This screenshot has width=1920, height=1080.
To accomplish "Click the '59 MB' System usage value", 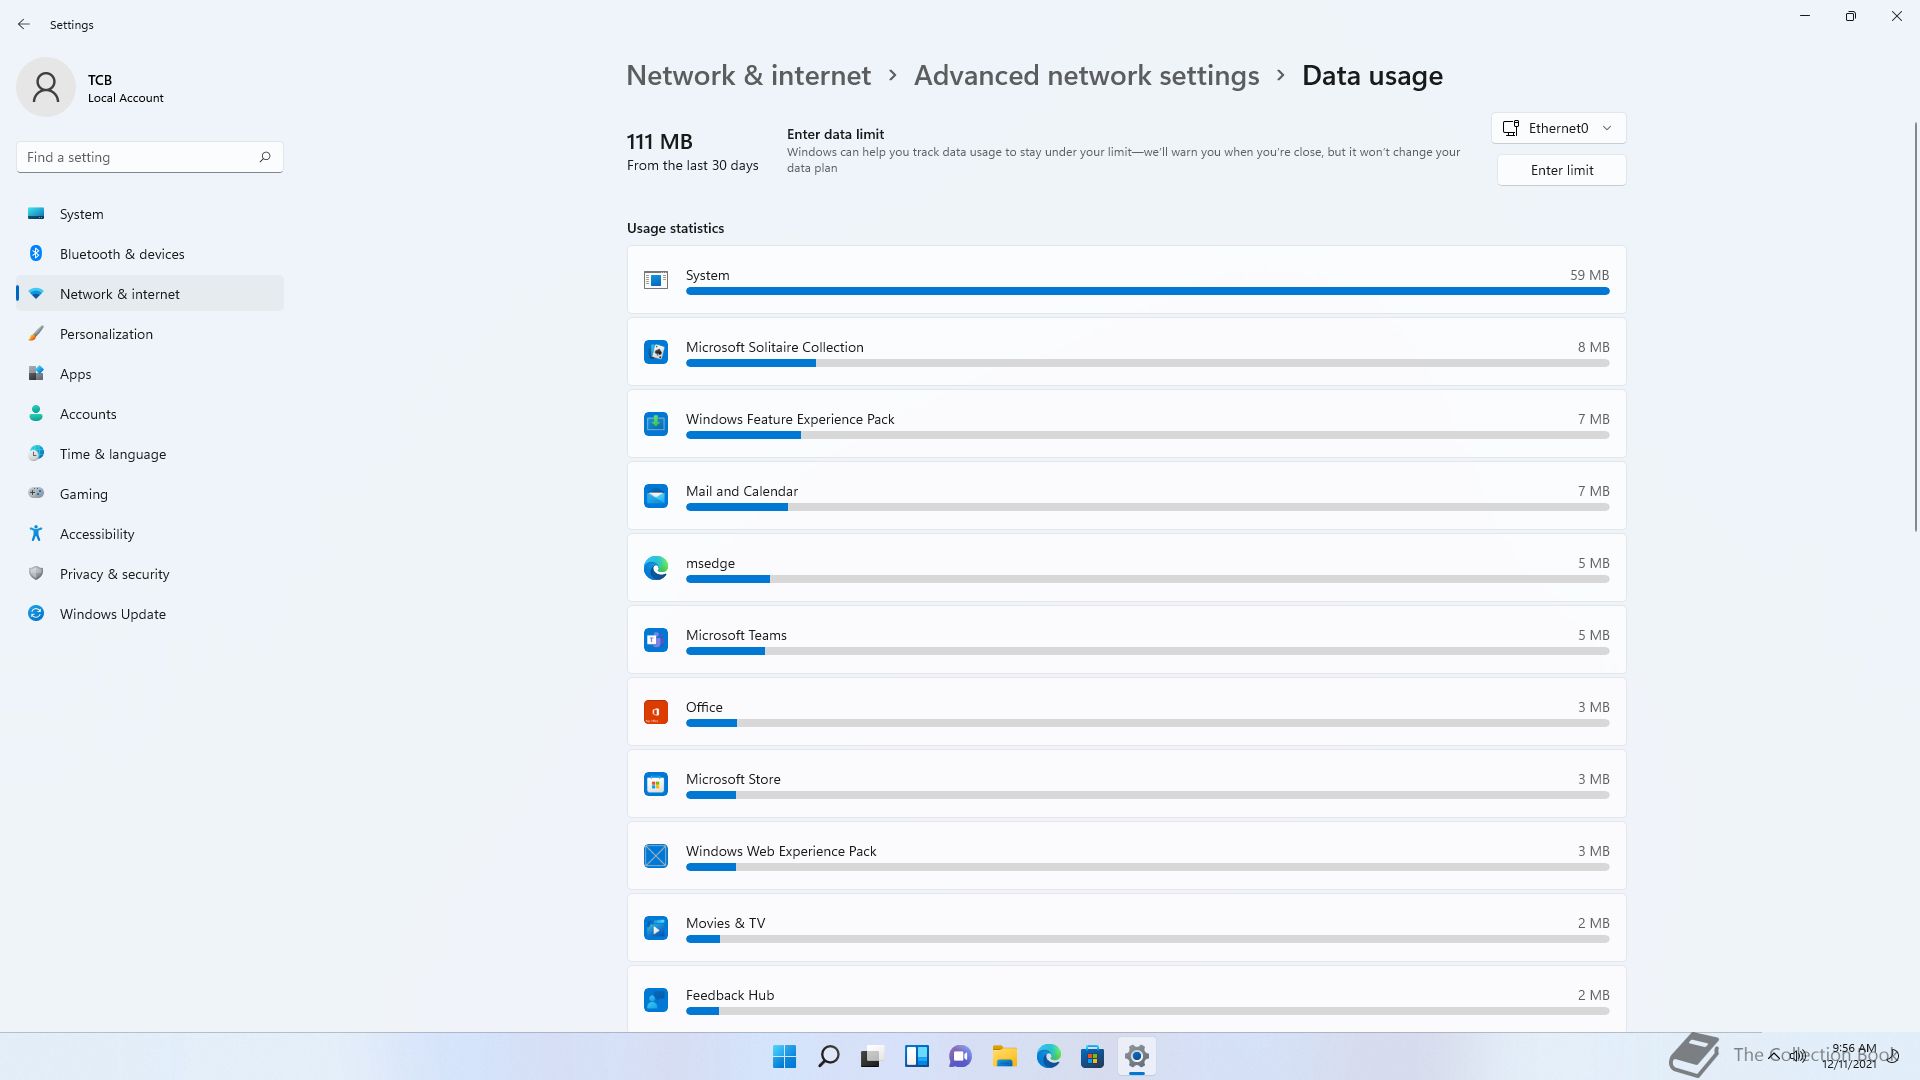I will click(1589, 275).
